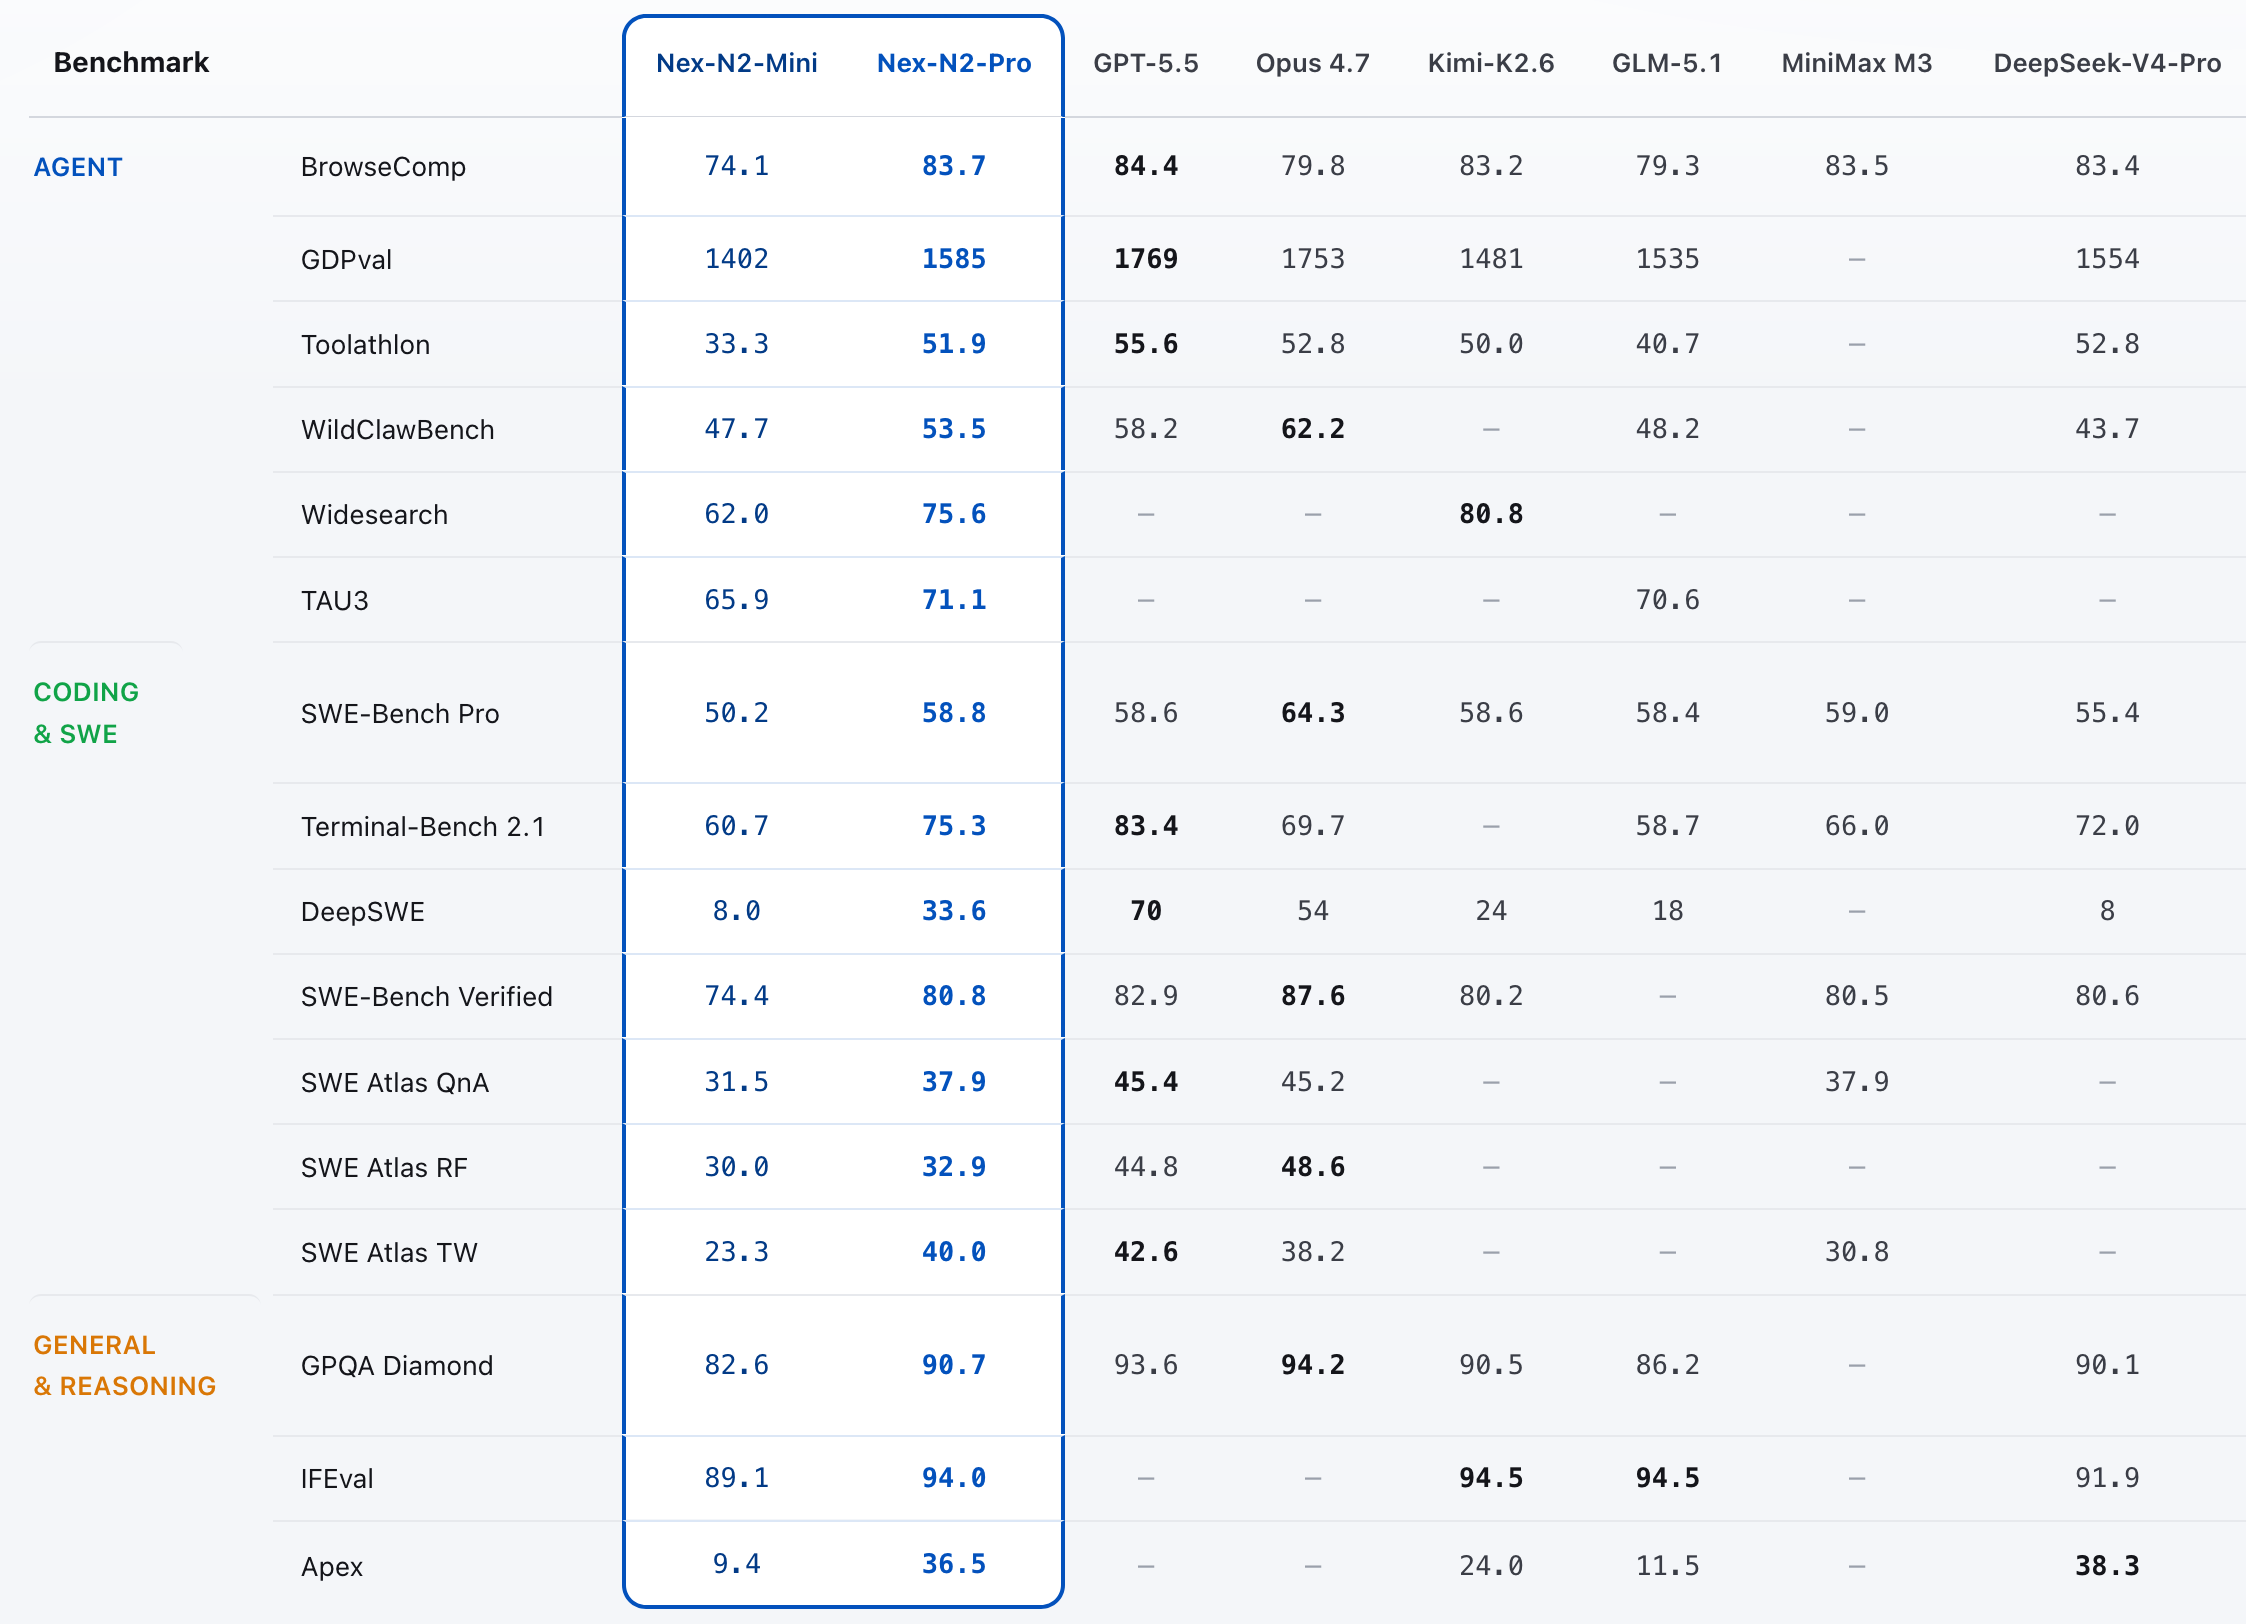The height and width of the screenshot is (1624, 2246).
Task: Select the "SWE Atlas TW" row label
Action: pos(389,1253)
